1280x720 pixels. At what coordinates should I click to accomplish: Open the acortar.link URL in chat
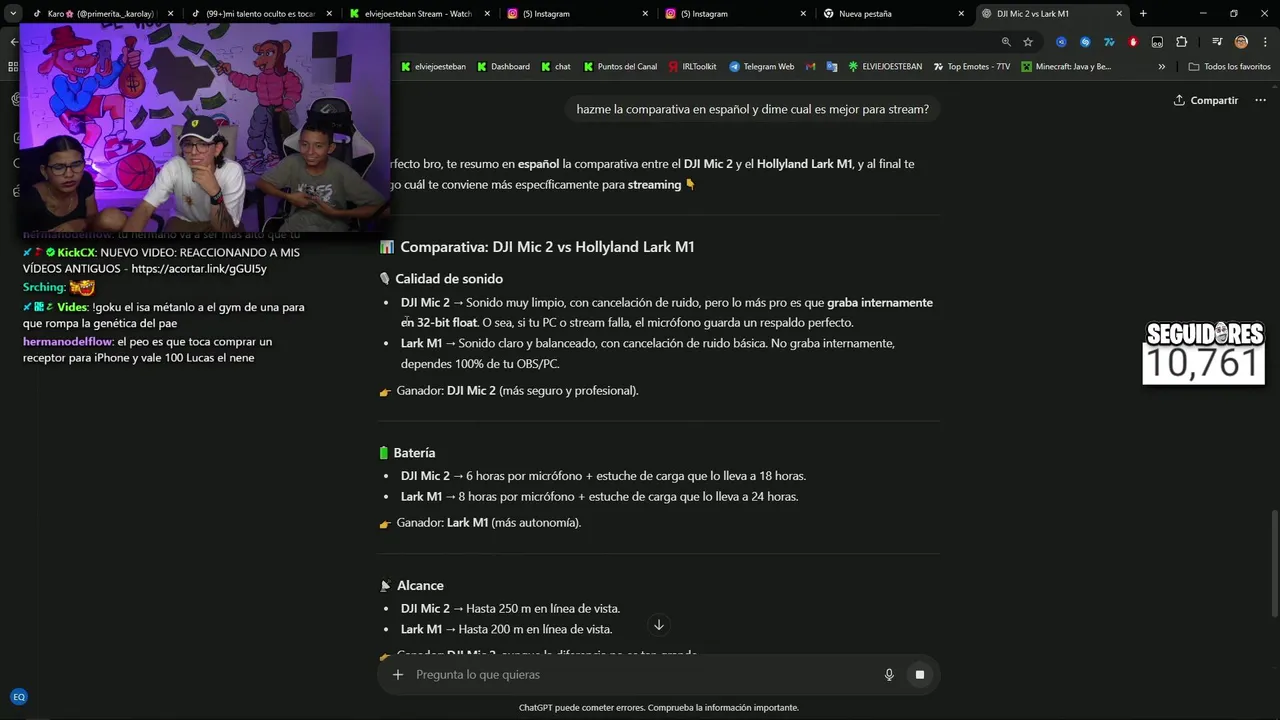pos(199,269)
